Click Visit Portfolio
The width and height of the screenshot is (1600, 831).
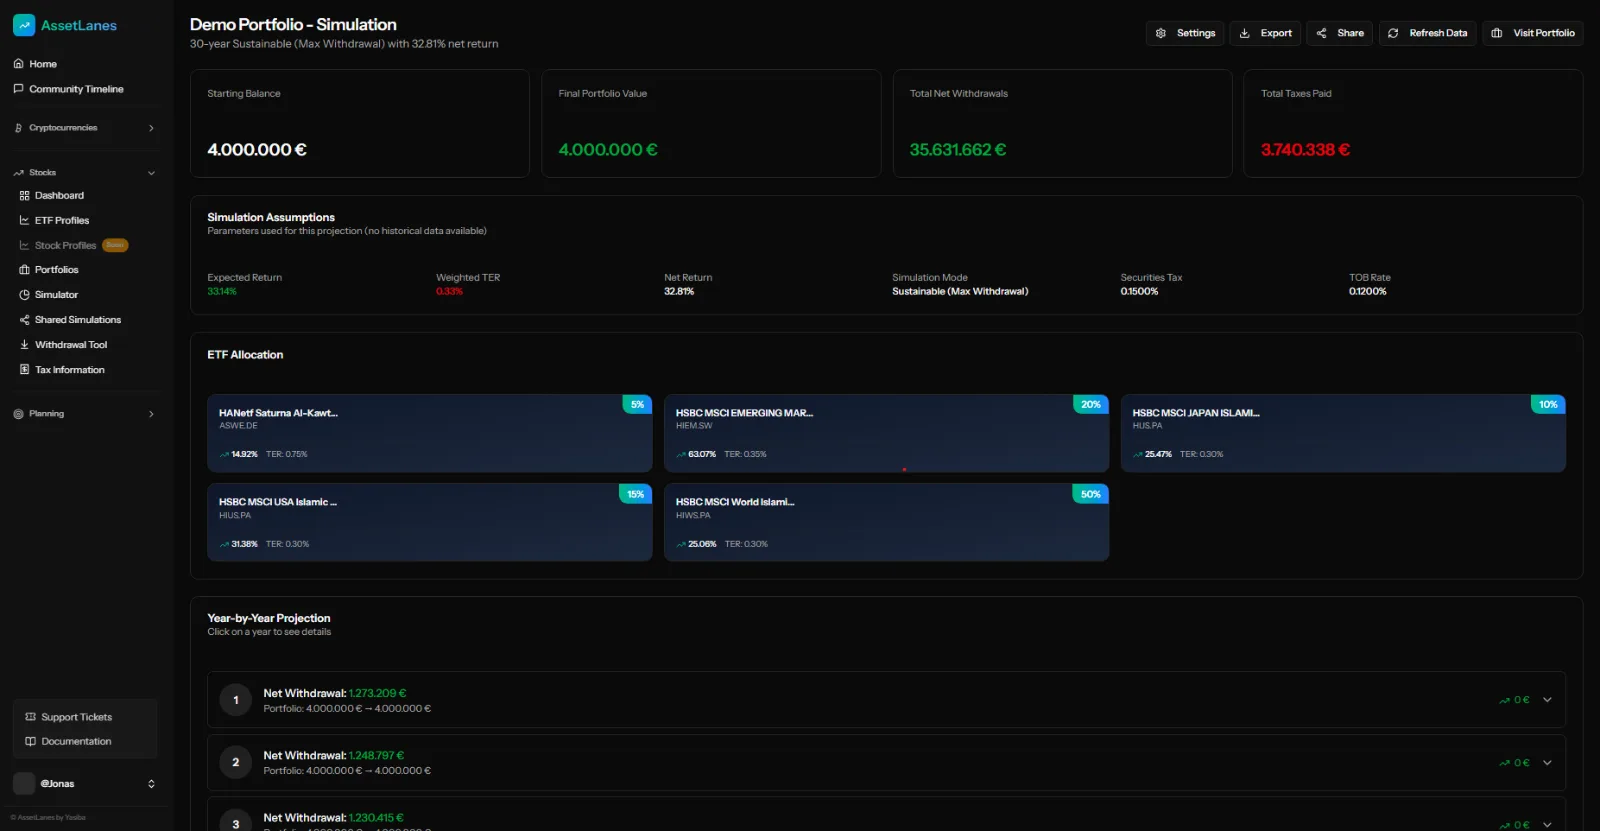[x=1533, y=33]
